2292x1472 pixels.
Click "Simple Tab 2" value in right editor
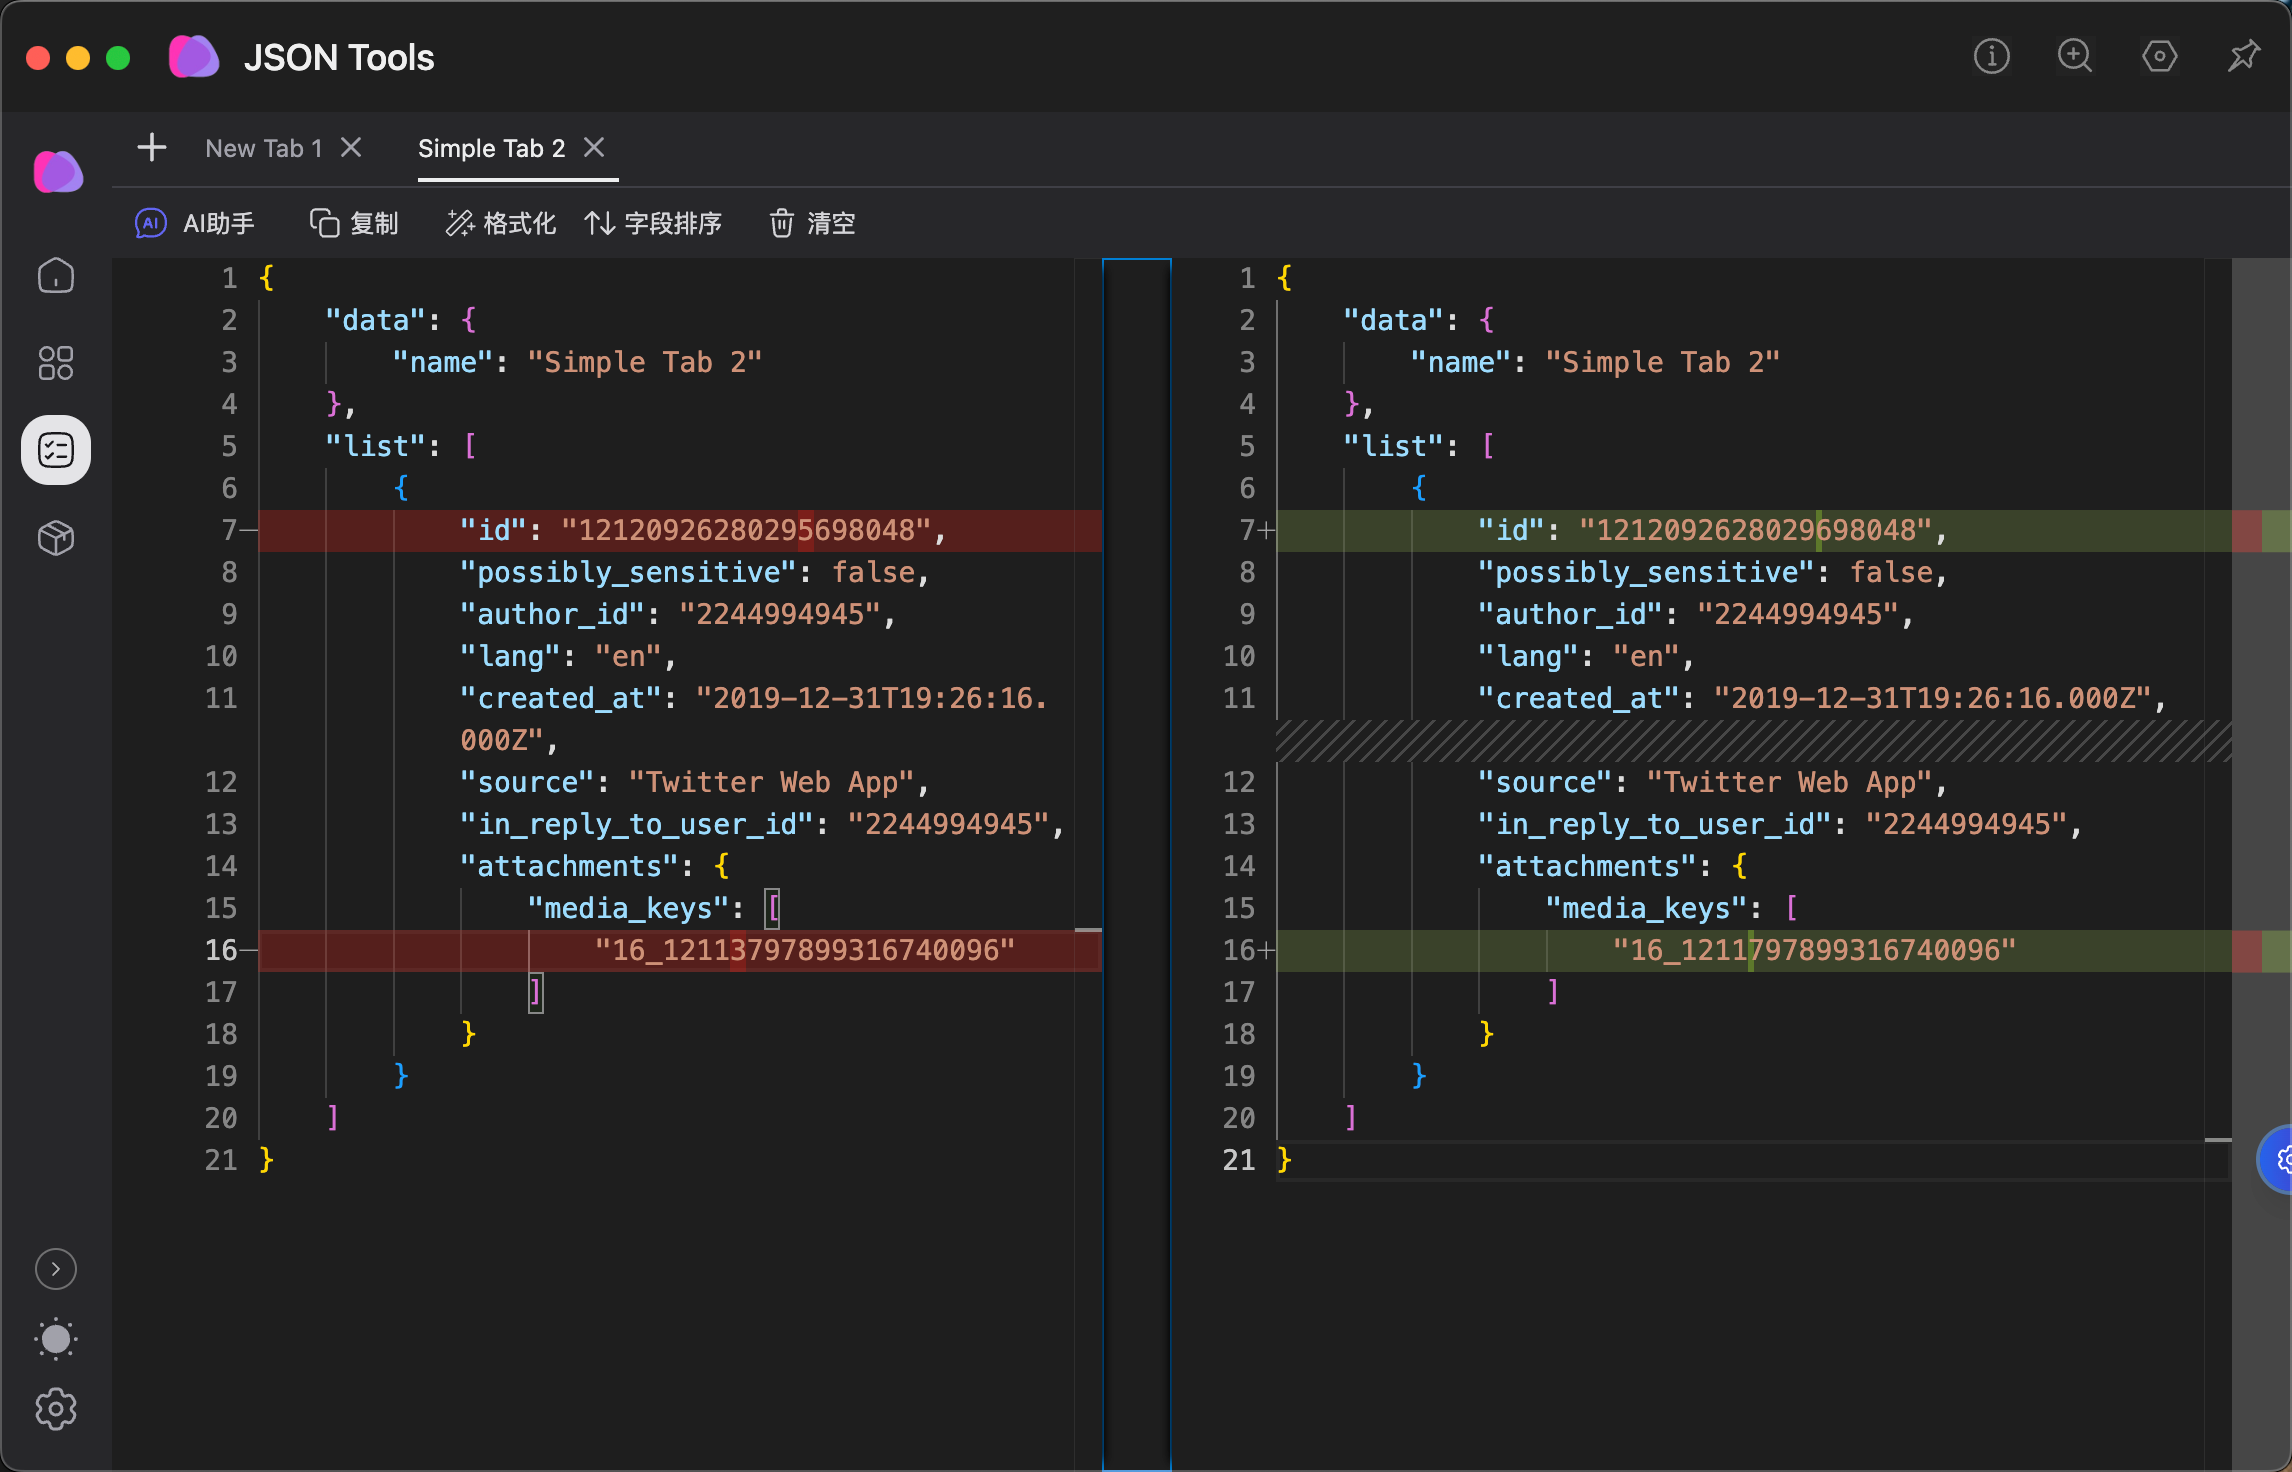click(1663, 362)
